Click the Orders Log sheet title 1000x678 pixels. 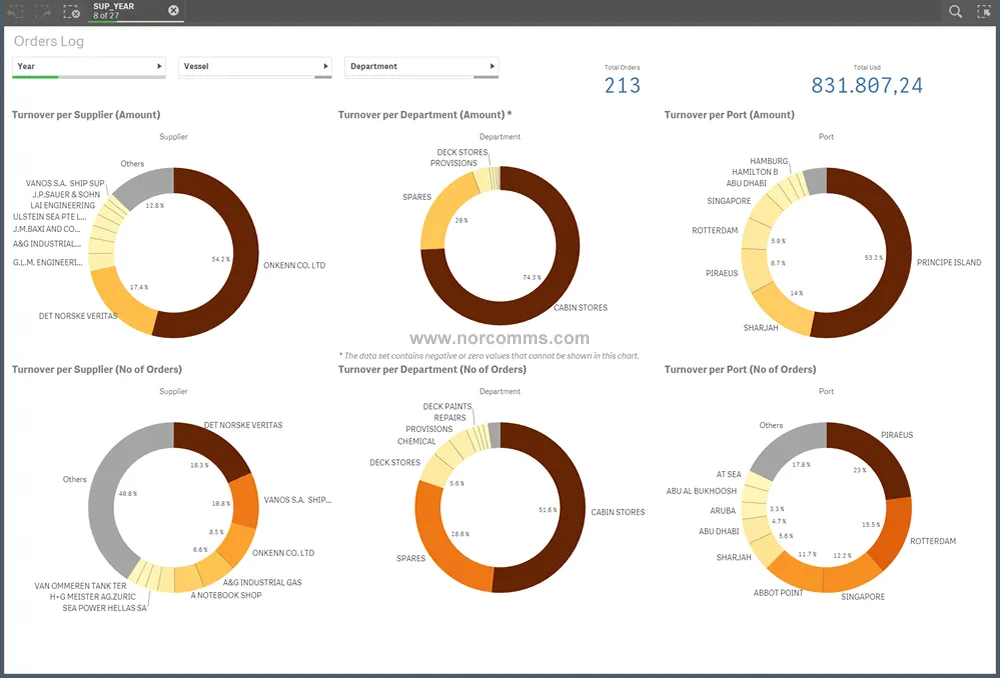pyautogui.click(x=48, y=41)
